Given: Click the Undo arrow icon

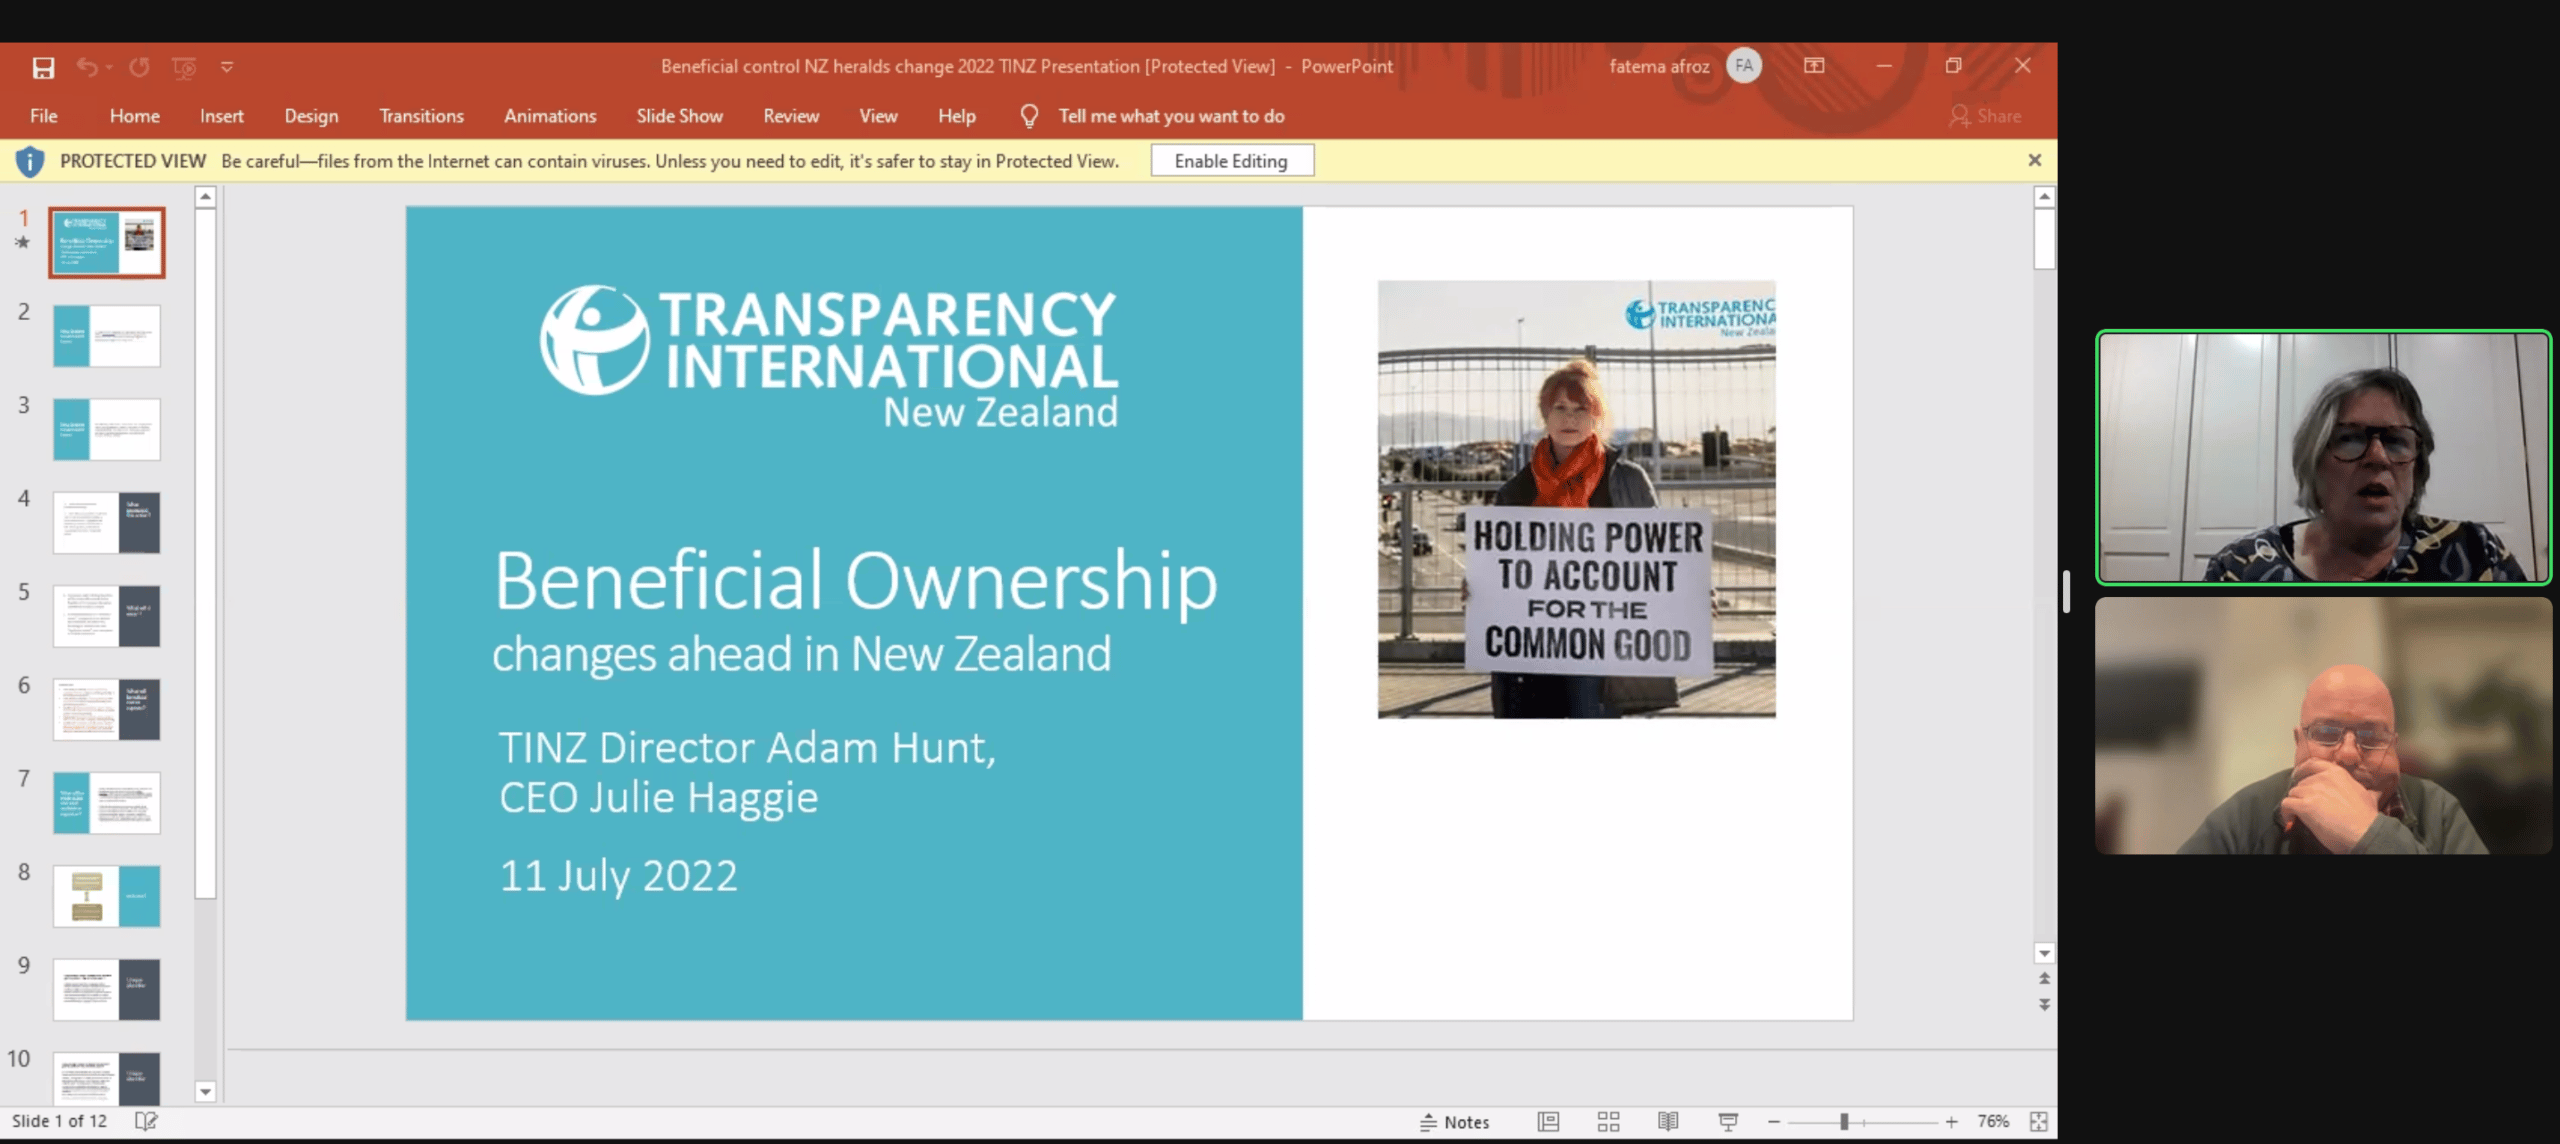Looking at the screenshot, I should [x=87, y=67].
